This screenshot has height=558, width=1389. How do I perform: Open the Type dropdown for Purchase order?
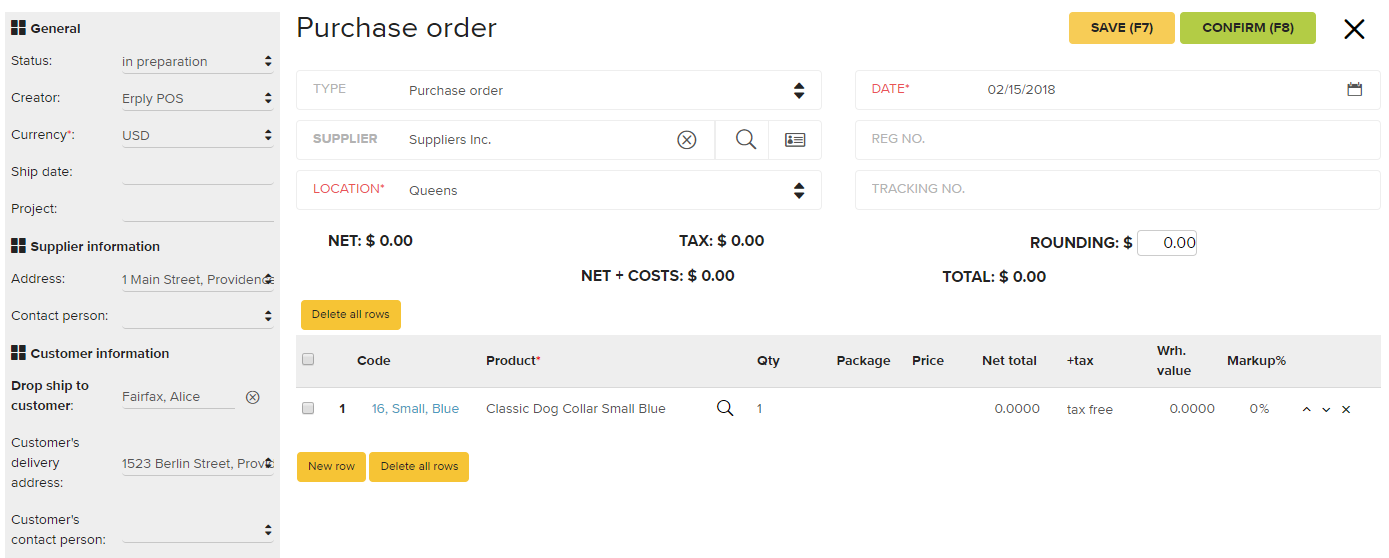pos(559,90)
